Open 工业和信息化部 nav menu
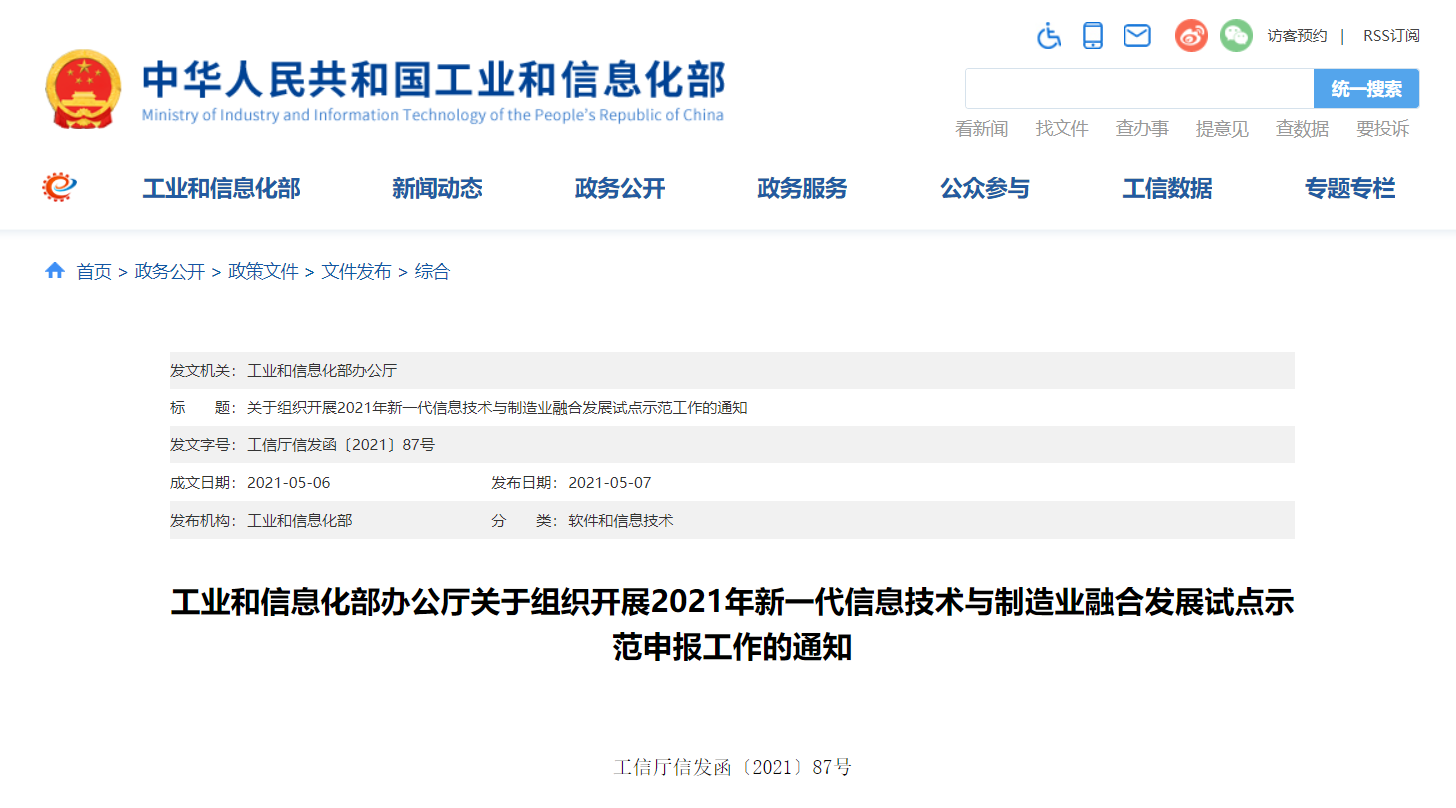Viewport: 1456px width, 808px height. (x=221, y=188)
